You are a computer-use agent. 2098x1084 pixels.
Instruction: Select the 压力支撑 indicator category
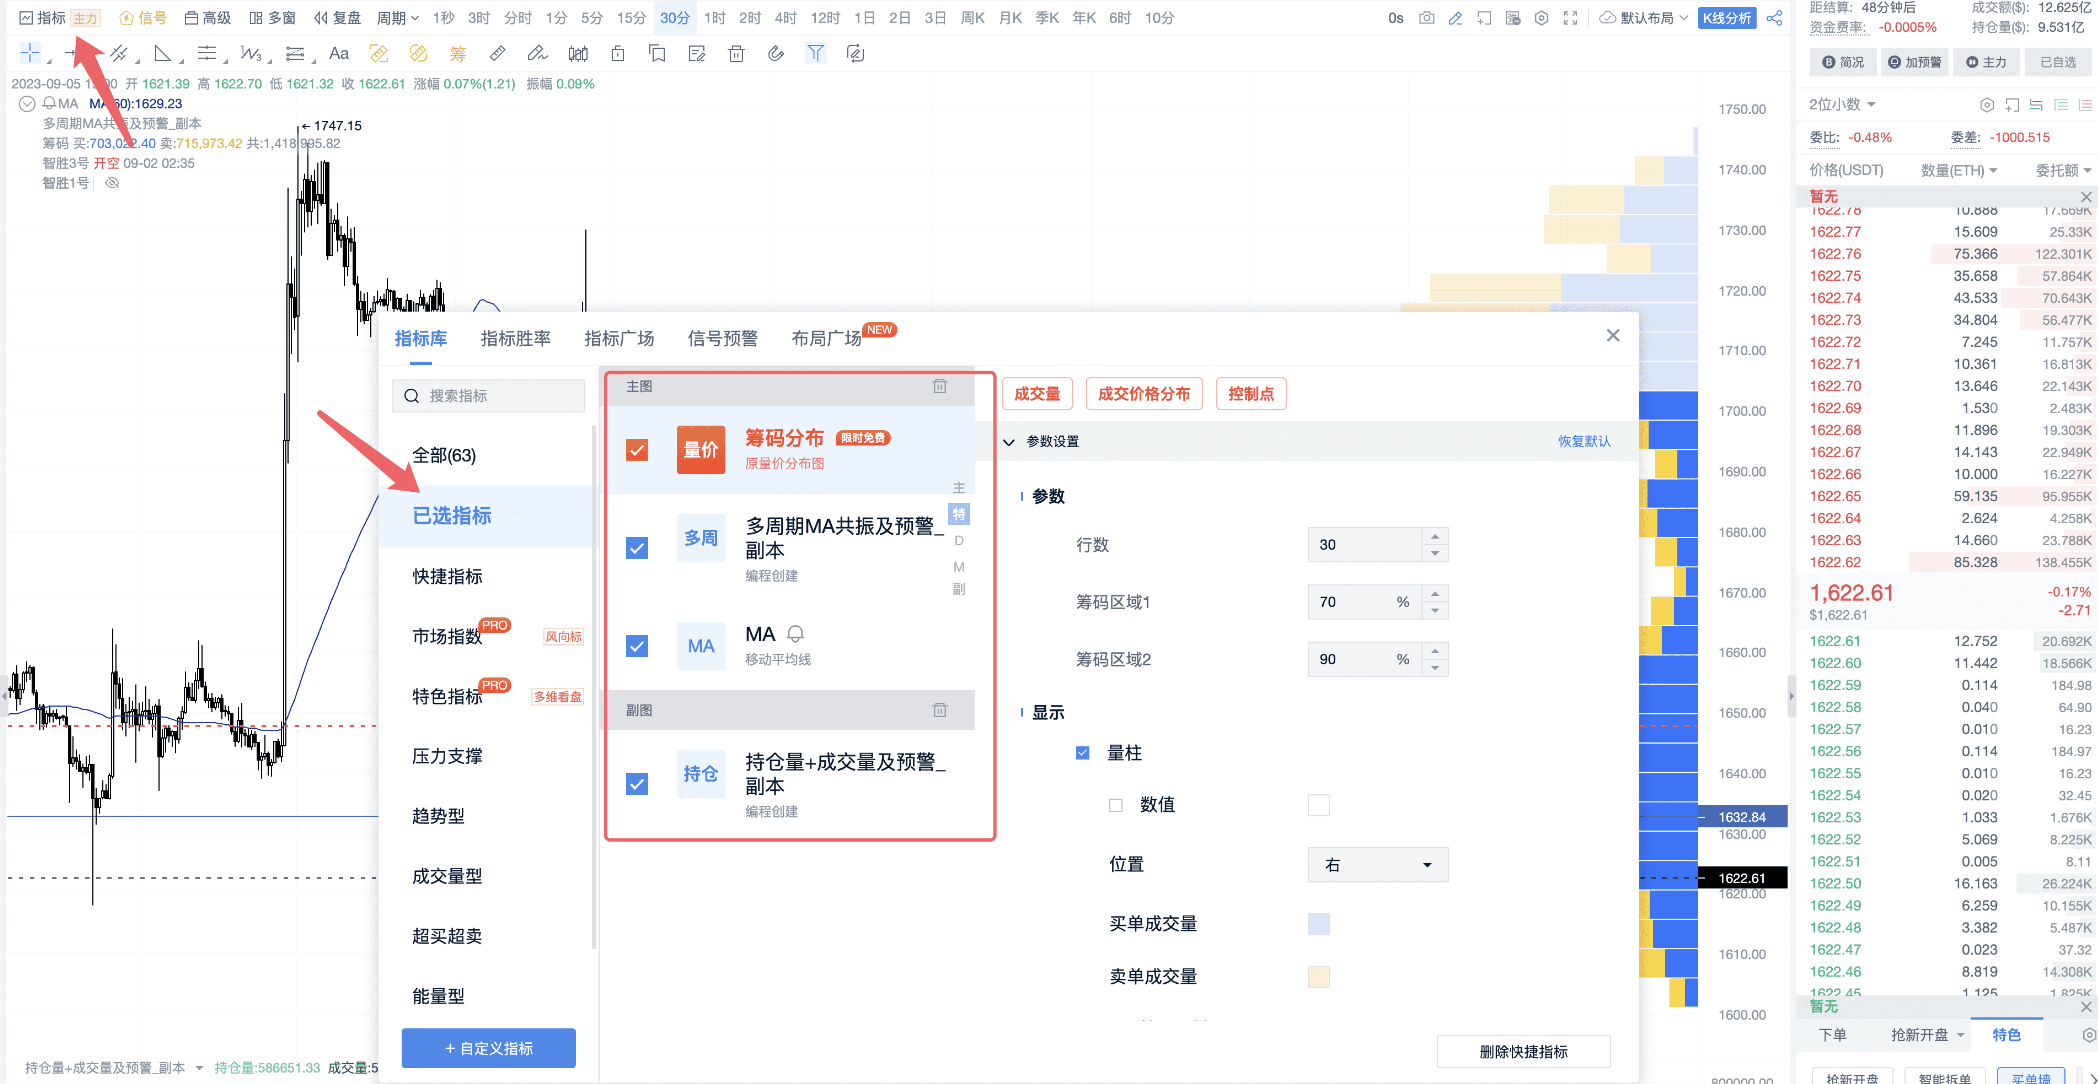[x=447, y=756]
